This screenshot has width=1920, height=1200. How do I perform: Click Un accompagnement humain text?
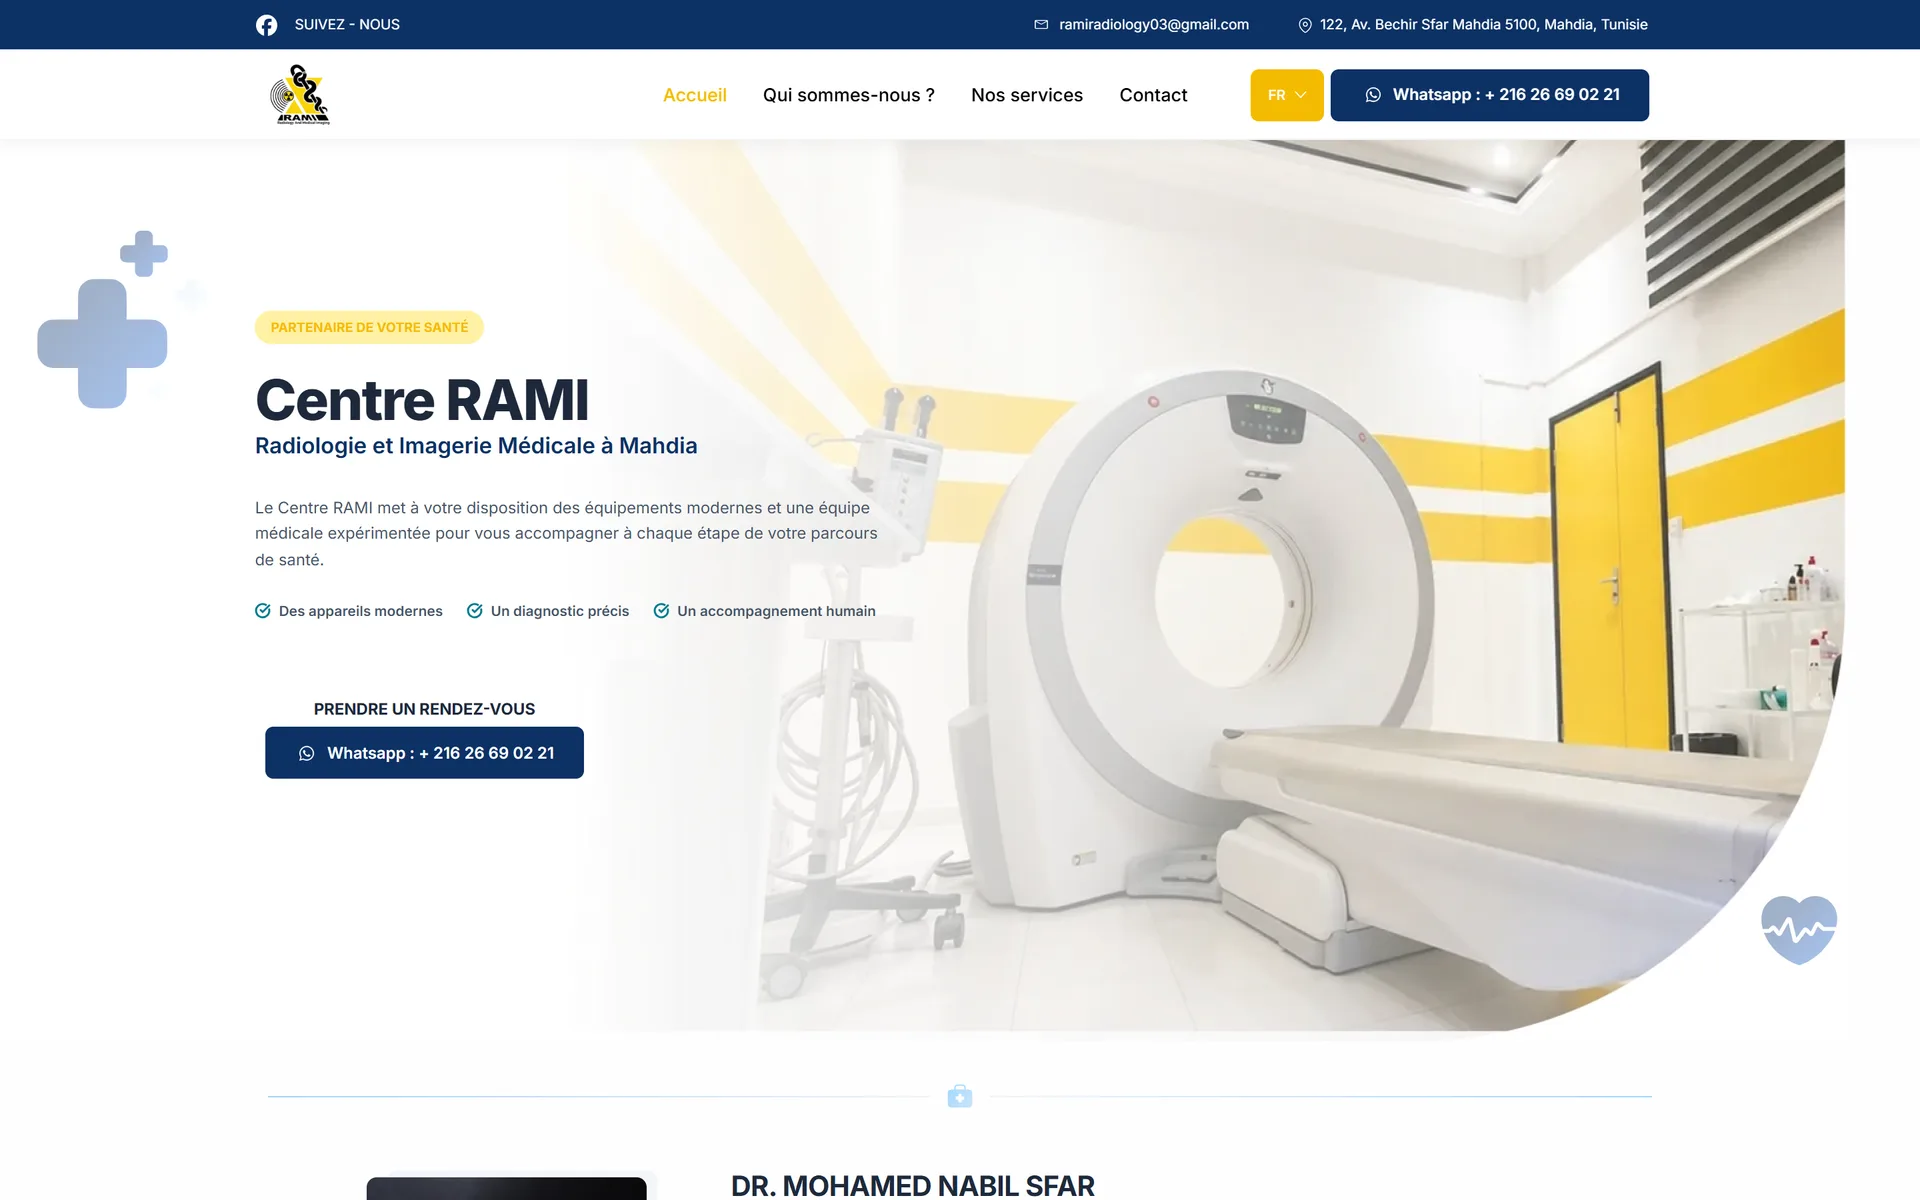[x=776, y=611]
